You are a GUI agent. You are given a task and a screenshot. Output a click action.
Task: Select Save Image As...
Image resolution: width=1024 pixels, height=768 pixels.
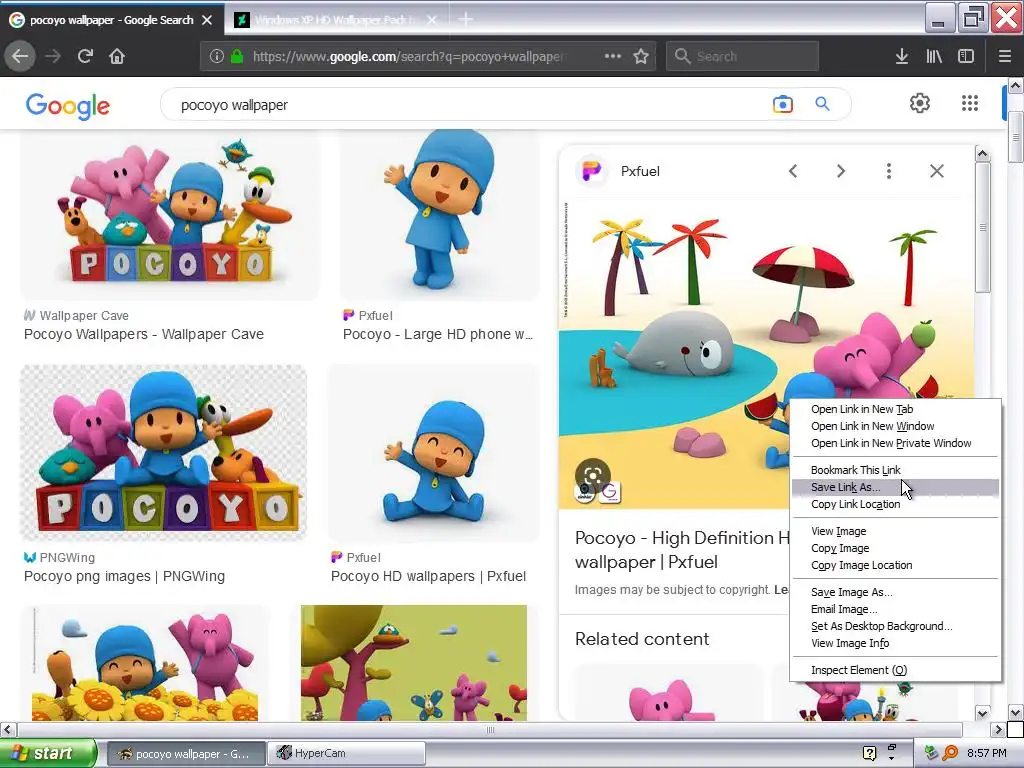[x=852, y=592]
